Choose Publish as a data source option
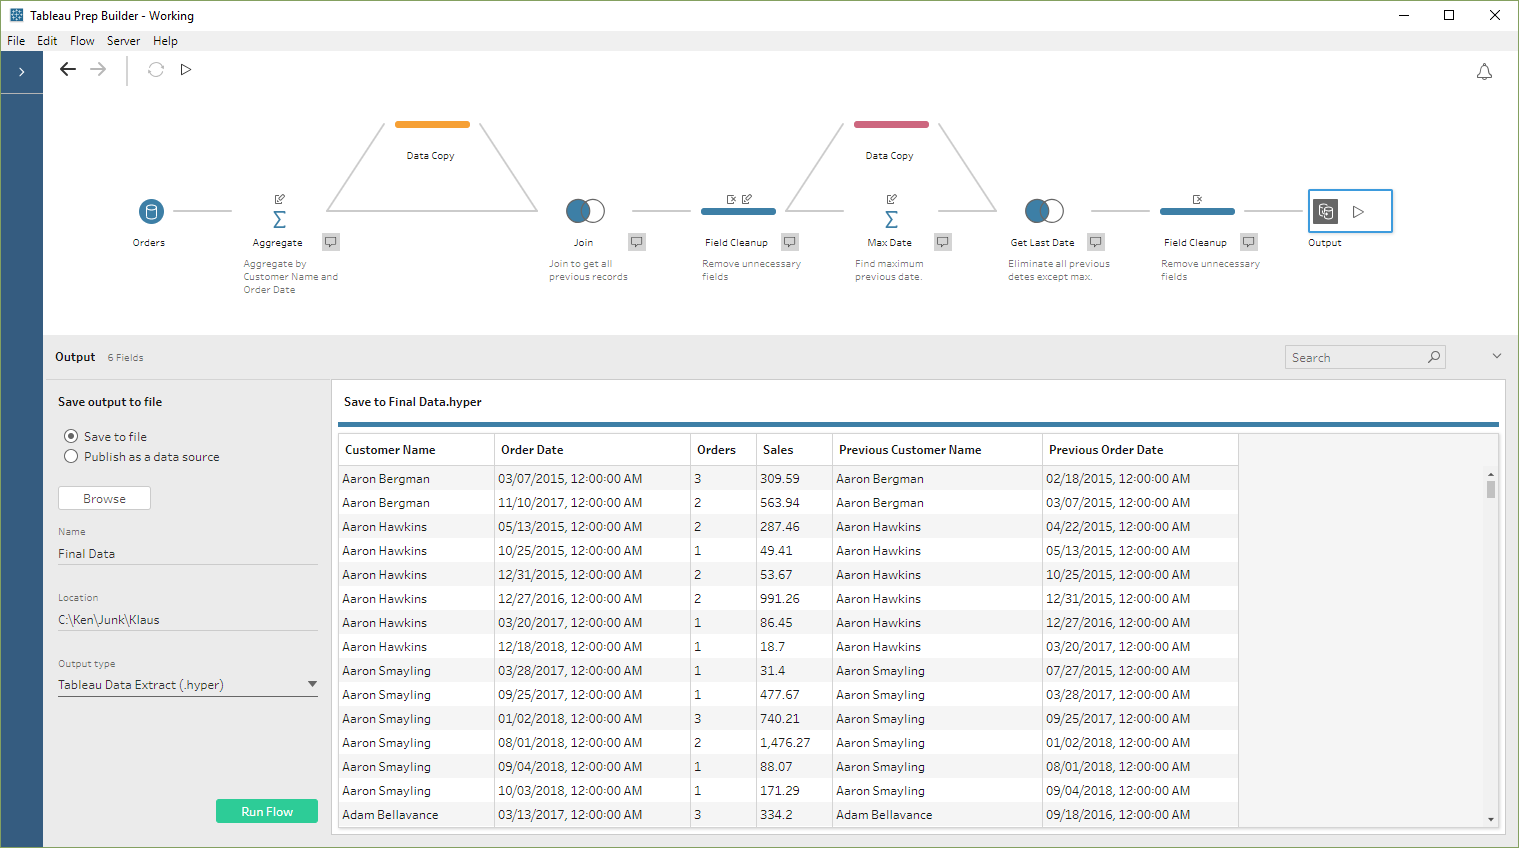Image resolution: width=1519 pixels, height=848 pixels. [x=71, y=456]
